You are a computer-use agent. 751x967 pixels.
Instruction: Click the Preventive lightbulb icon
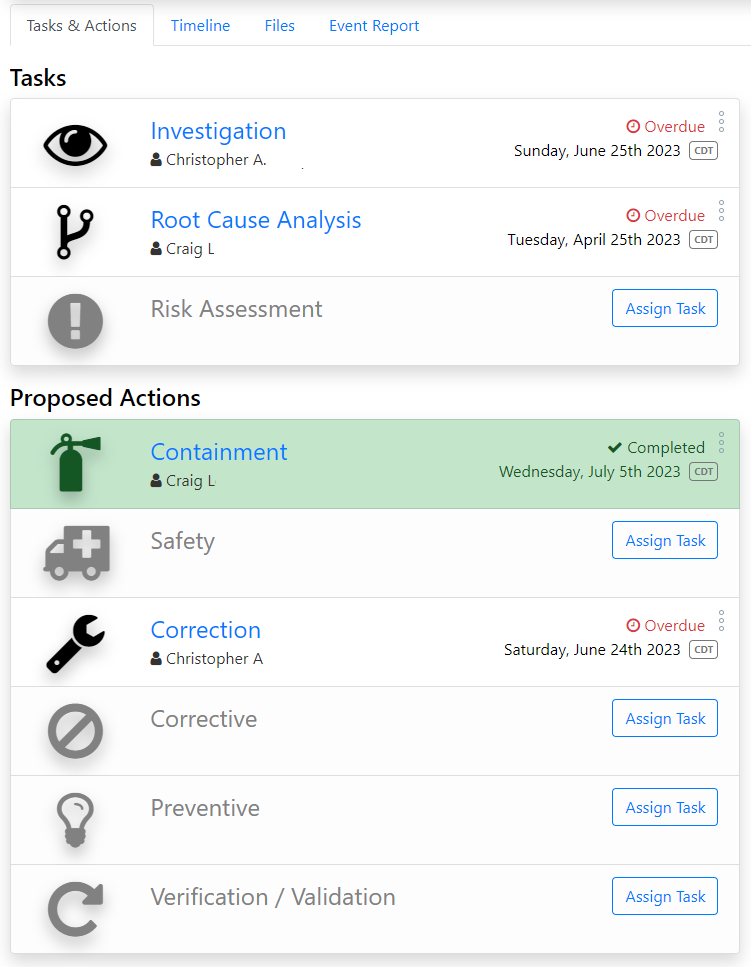pos(76,820)
